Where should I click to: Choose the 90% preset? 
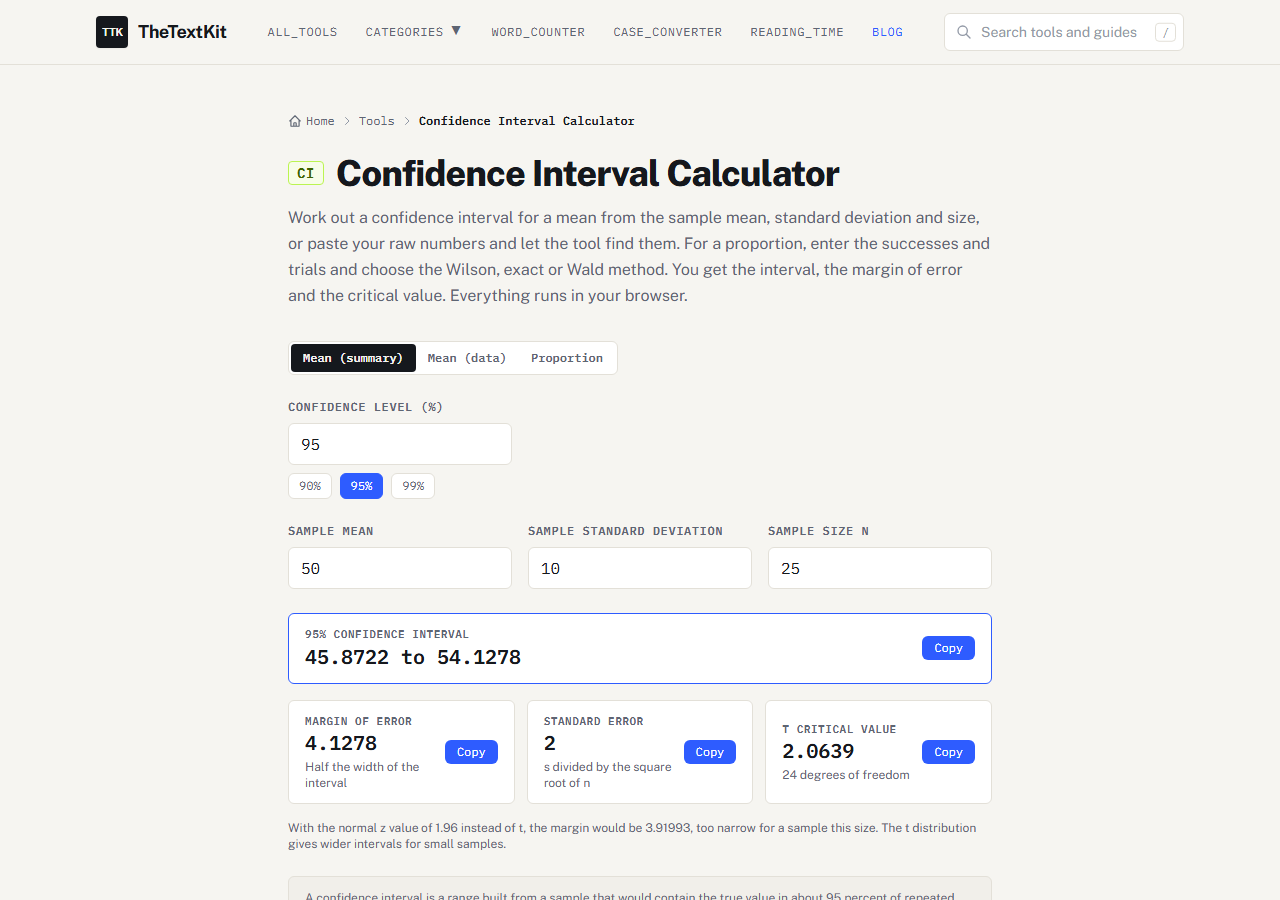pyautogui.click(x=310, y=486)
